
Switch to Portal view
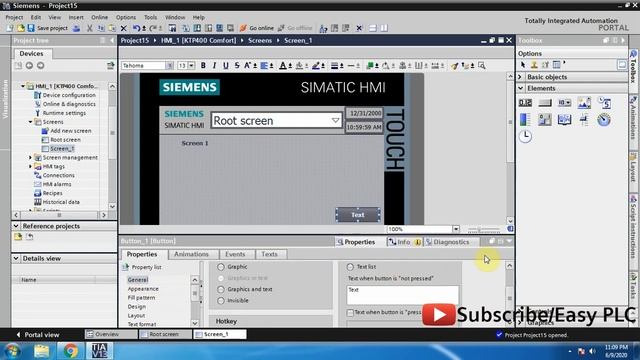pos(38,335)
